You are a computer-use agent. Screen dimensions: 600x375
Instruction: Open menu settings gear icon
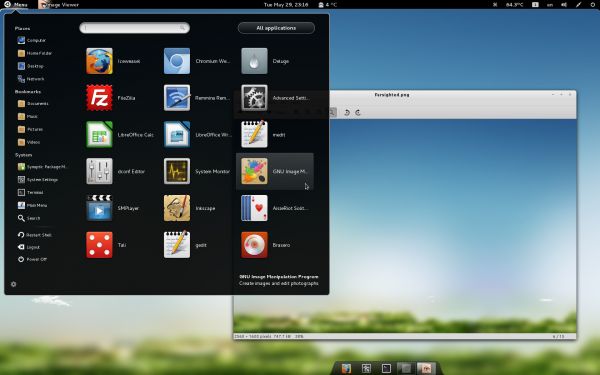(13, 284)
